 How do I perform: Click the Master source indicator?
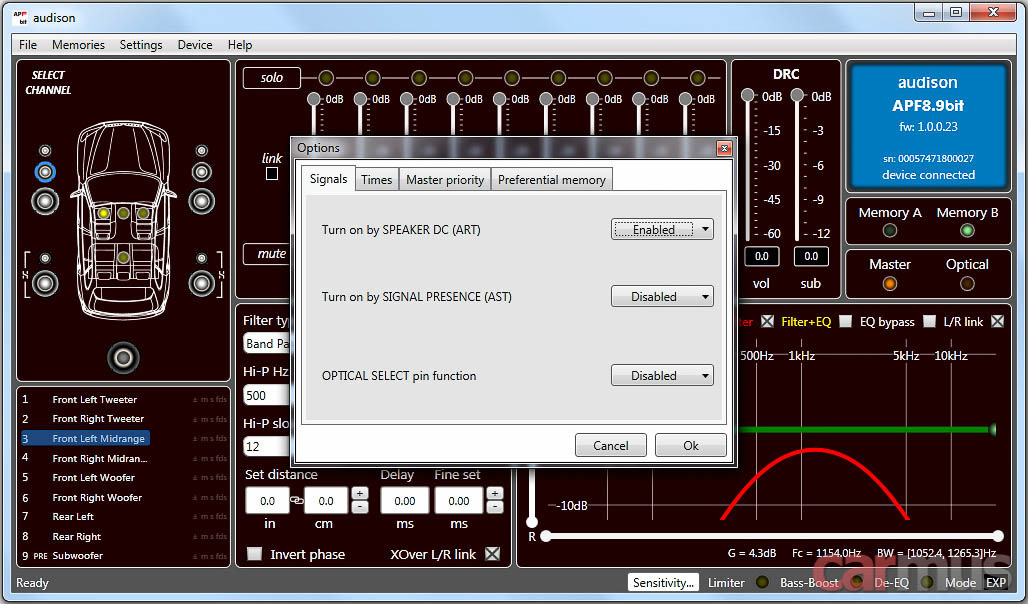(x=890, y=283)
